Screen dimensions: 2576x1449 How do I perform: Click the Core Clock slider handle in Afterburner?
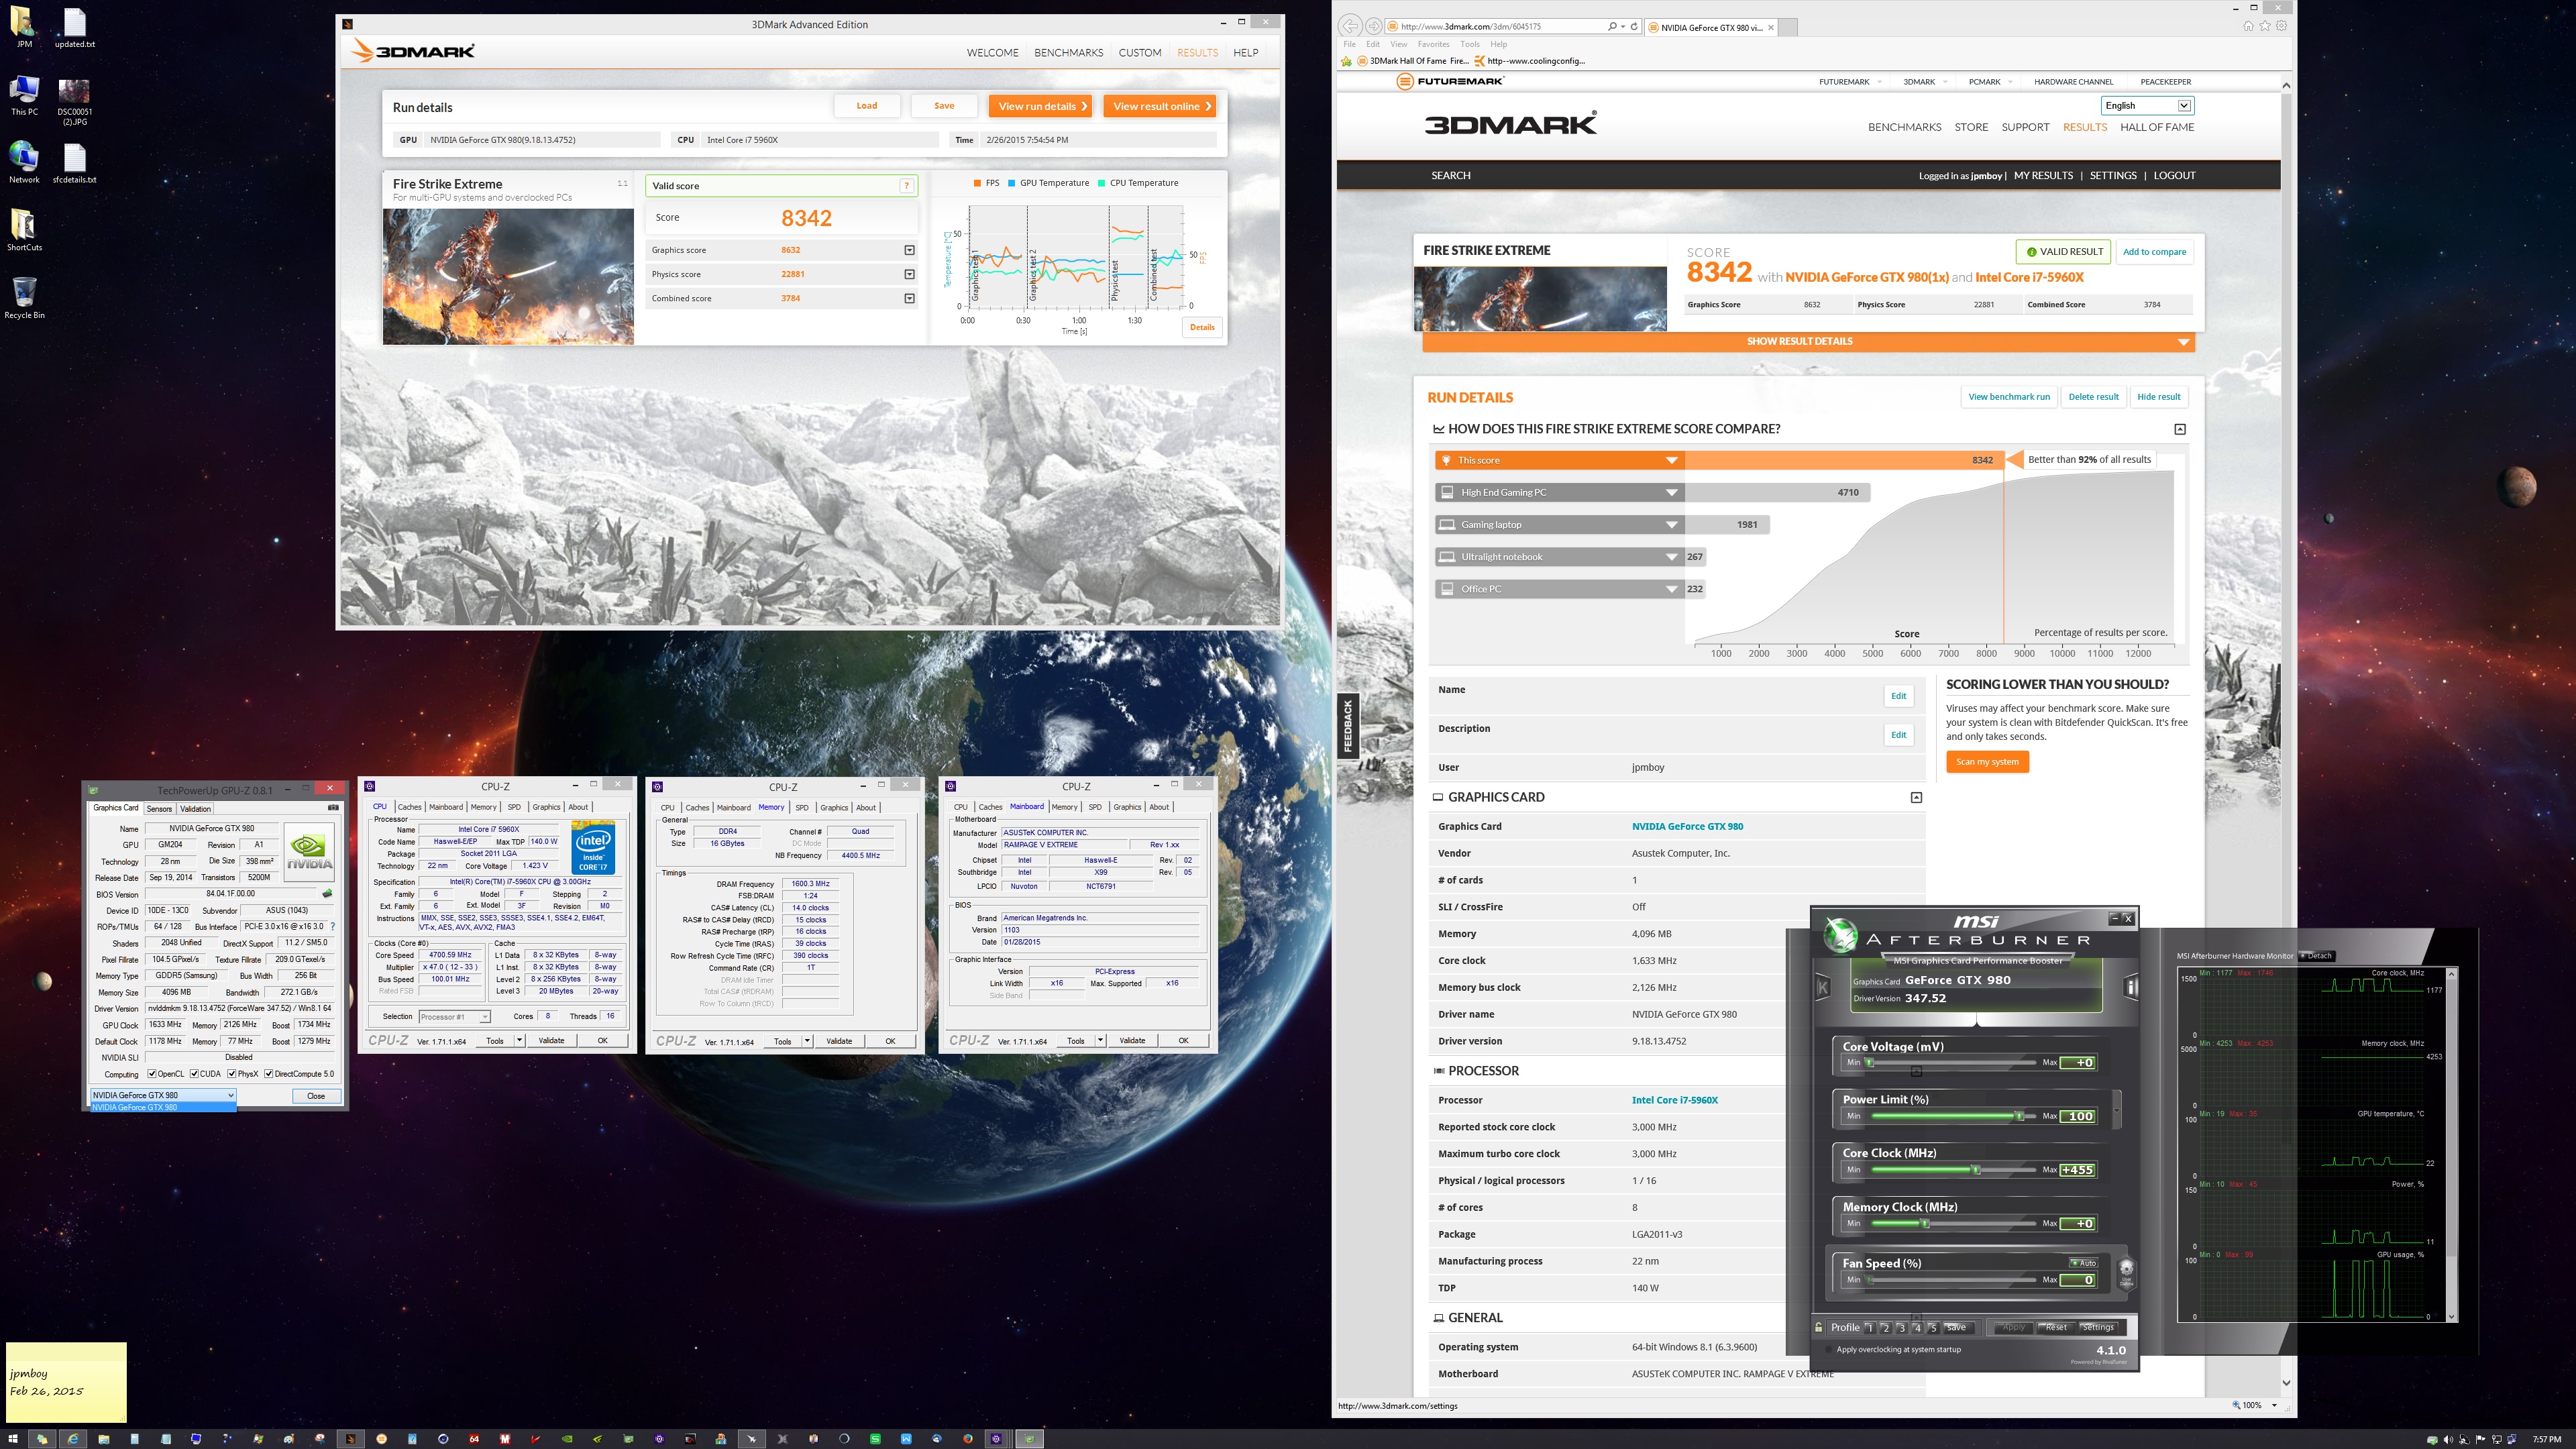point(1975,1169)
